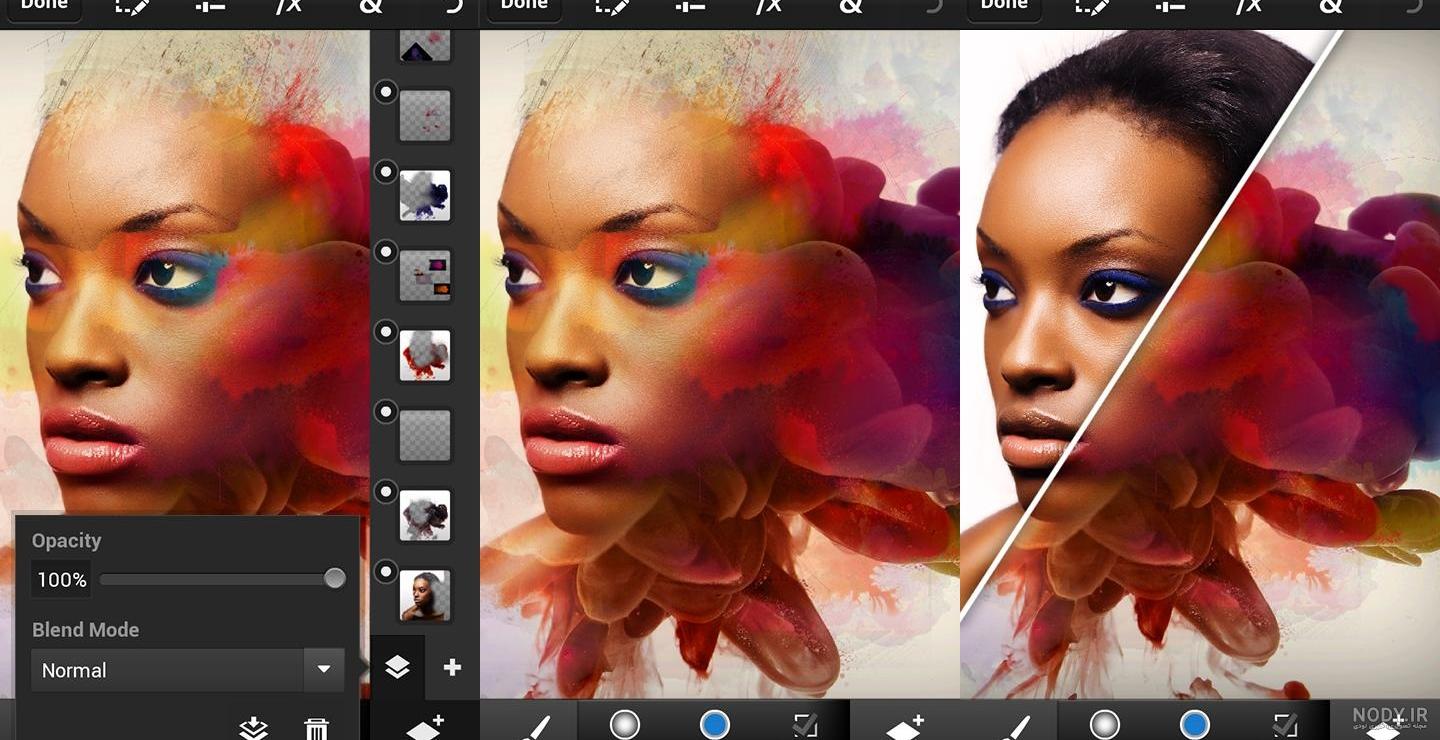The width and height of the screenshot is (1440, 740).
Task: Toggle visibility of the woman portrait layer
Action: click(385, 572)
